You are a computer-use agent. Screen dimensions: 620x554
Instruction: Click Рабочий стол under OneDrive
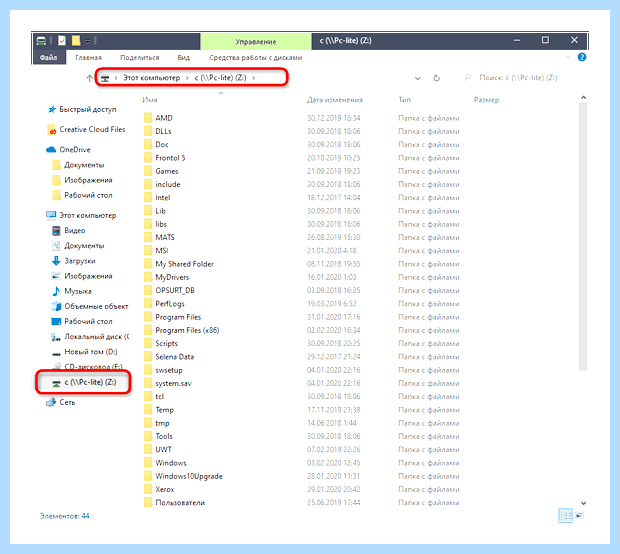82,195
